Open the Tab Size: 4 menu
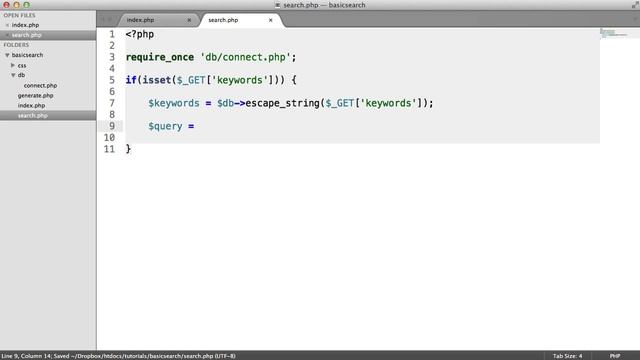 coord(567,356)
